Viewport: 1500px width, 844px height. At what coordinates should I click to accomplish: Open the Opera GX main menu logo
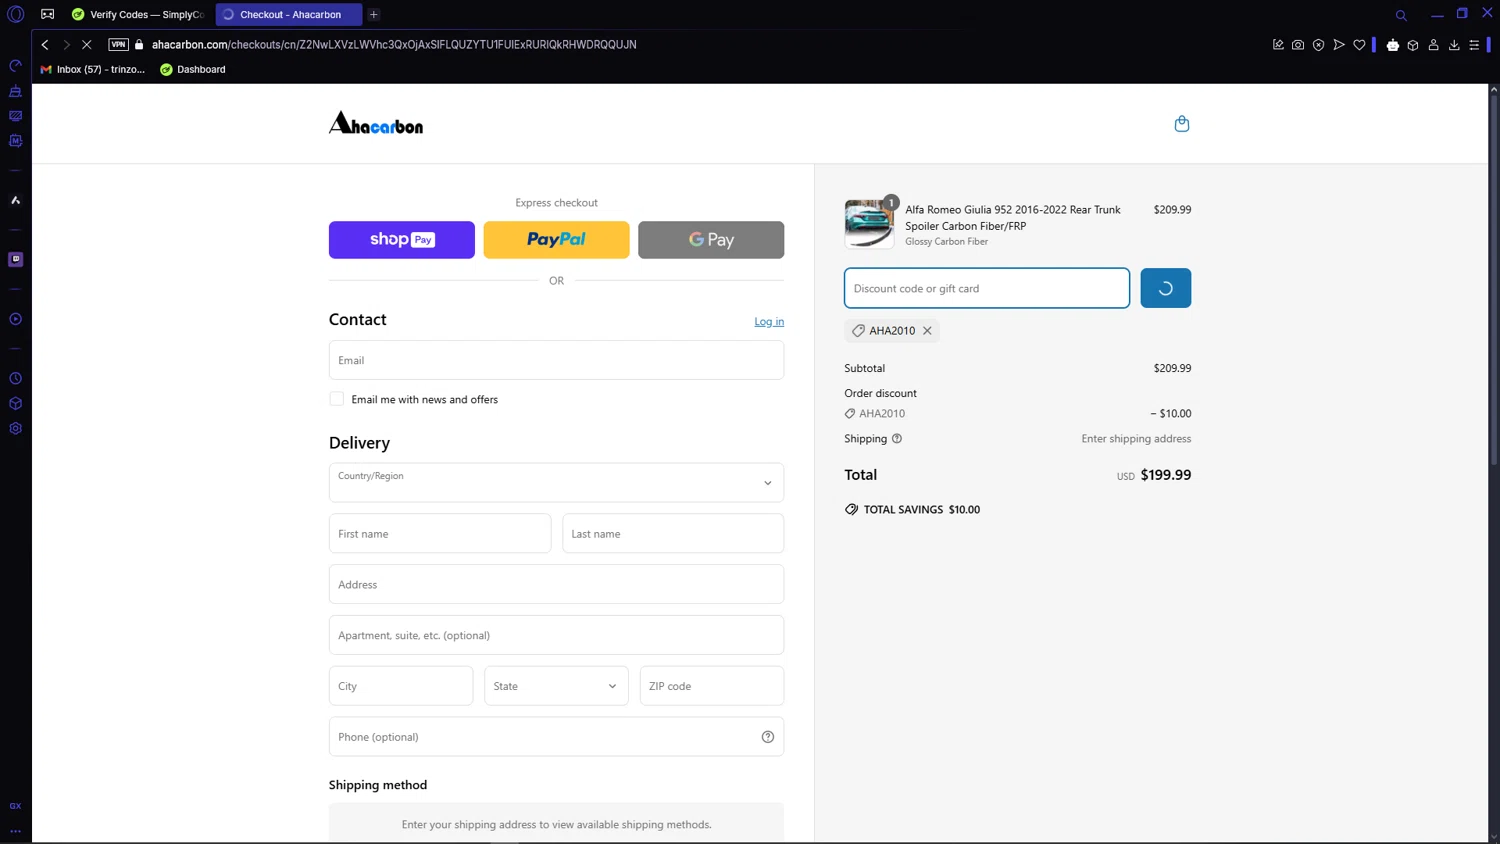click(15, 14)
